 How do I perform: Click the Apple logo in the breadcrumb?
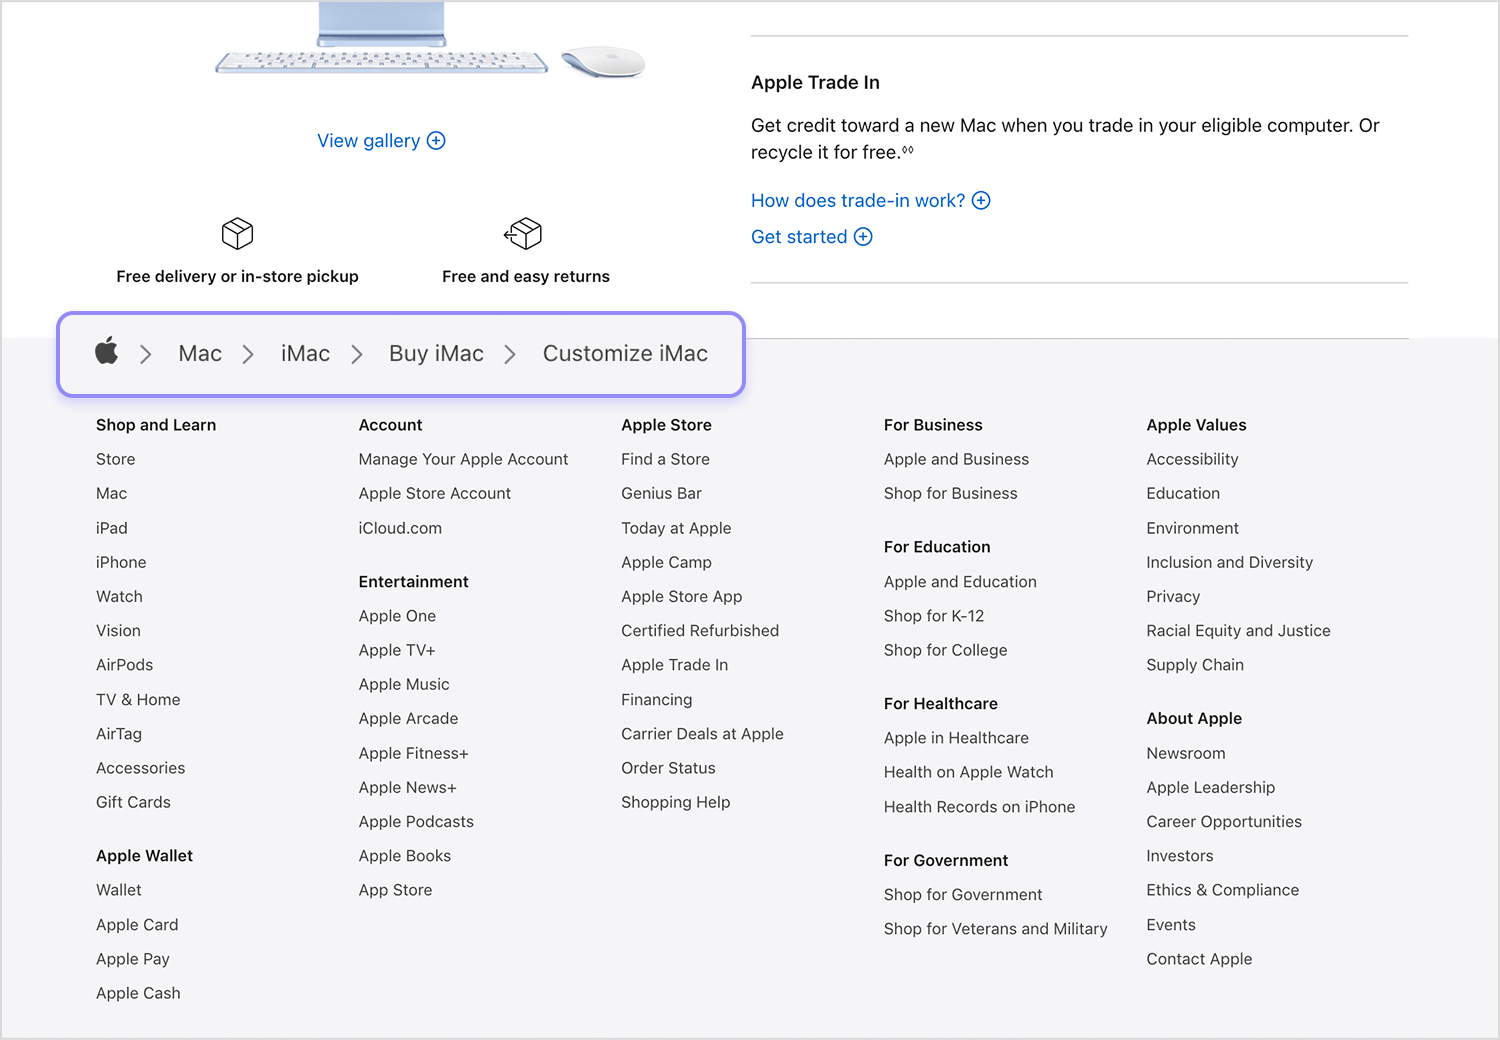click(107, 352)
